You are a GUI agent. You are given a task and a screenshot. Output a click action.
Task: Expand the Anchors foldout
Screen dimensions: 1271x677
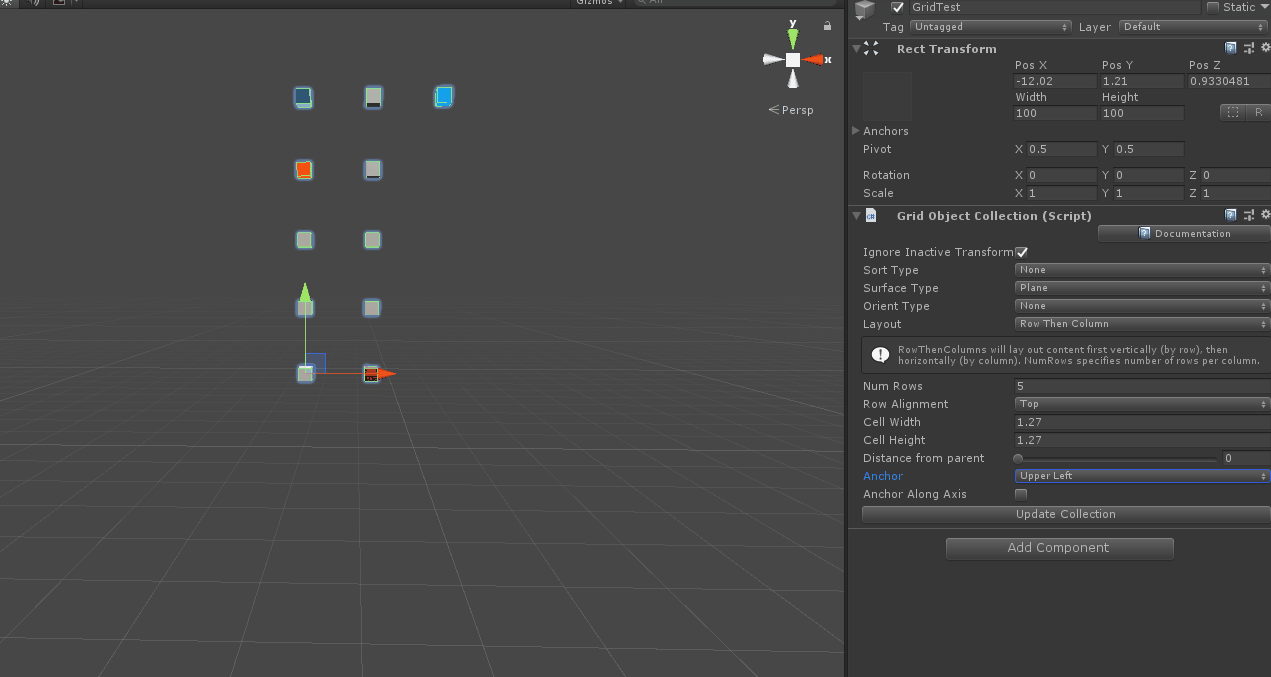(x=856, y=131)
